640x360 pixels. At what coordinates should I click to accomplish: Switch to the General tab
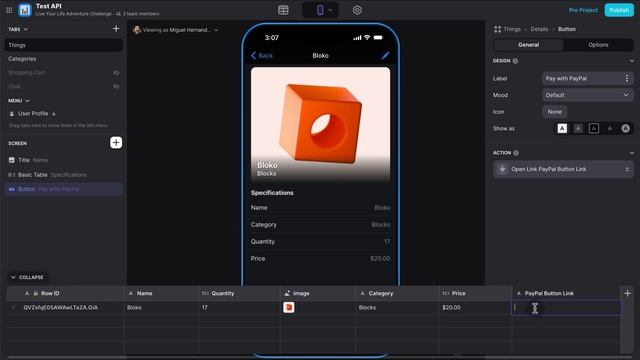529,45
